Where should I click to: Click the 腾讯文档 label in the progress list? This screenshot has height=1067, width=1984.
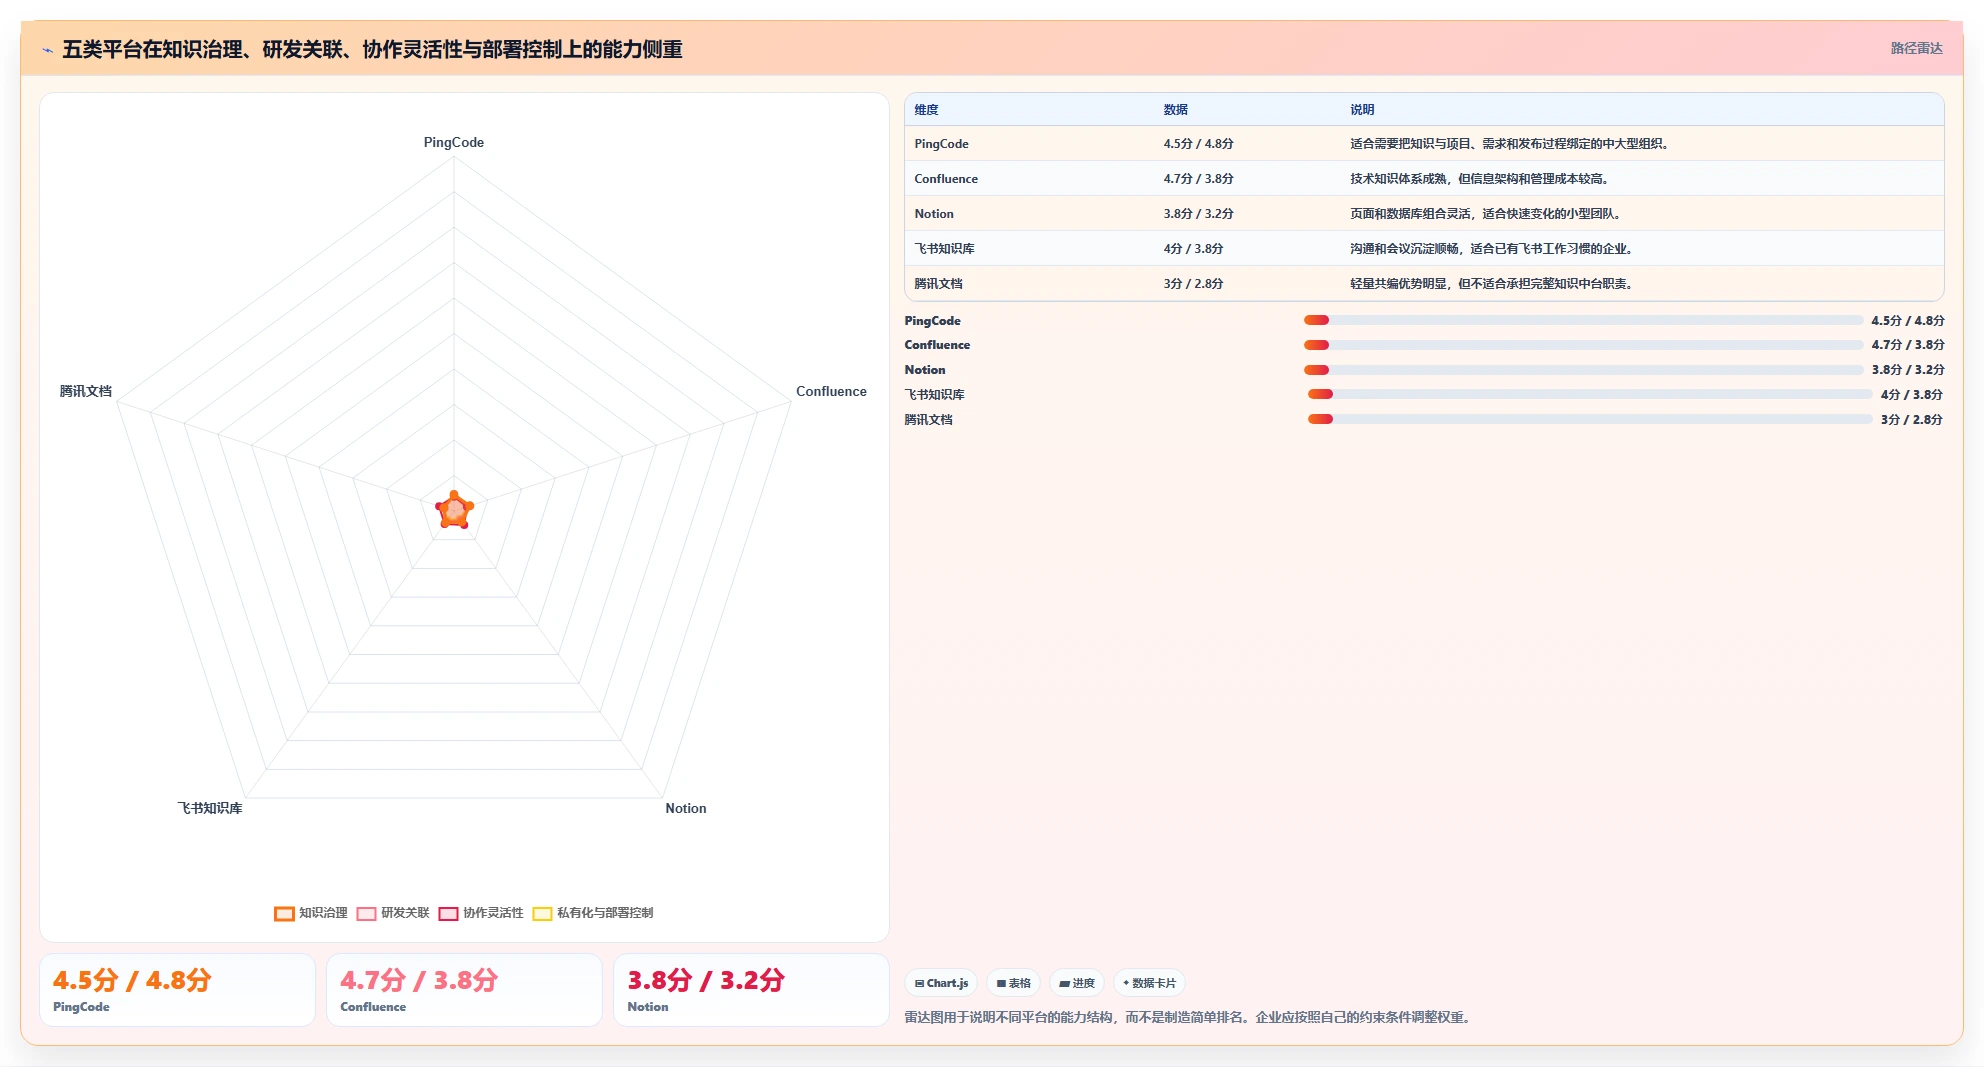(x=928, y=420)
